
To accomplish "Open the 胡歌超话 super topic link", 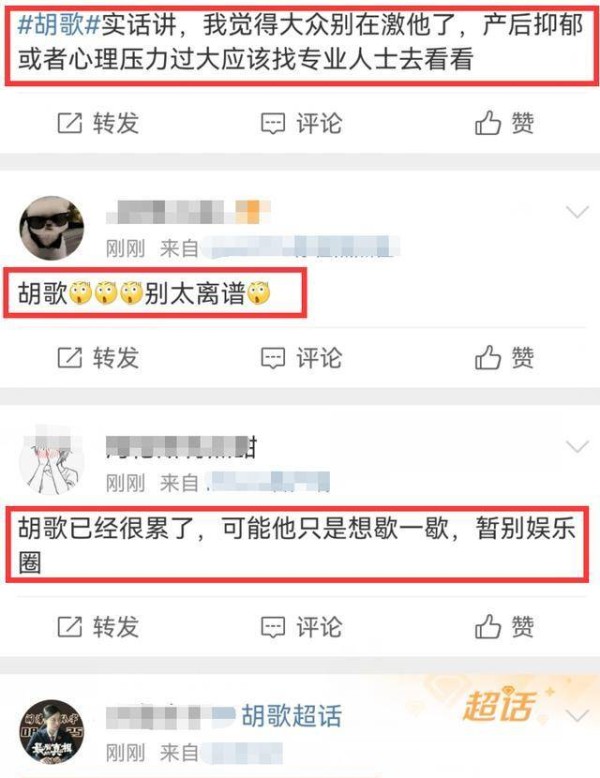I will pos(292,716).
